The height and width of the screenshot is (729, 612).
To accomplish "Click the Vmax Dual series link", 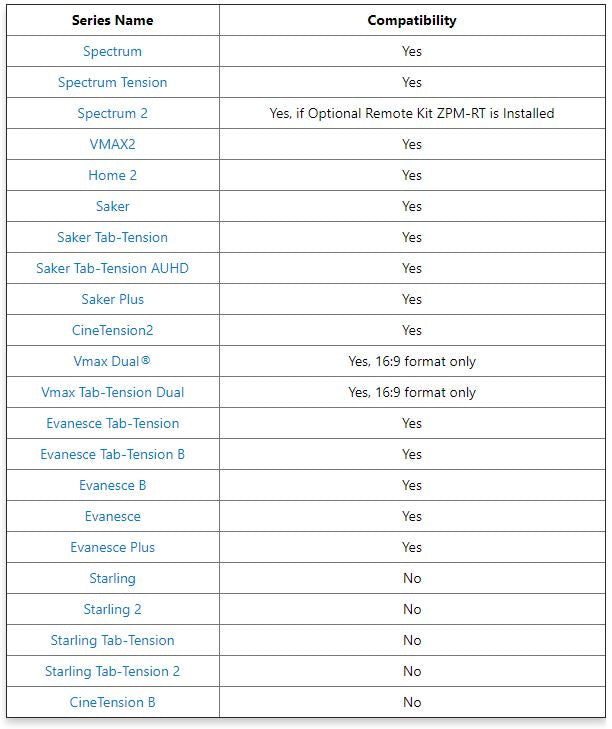I will 106,361.
